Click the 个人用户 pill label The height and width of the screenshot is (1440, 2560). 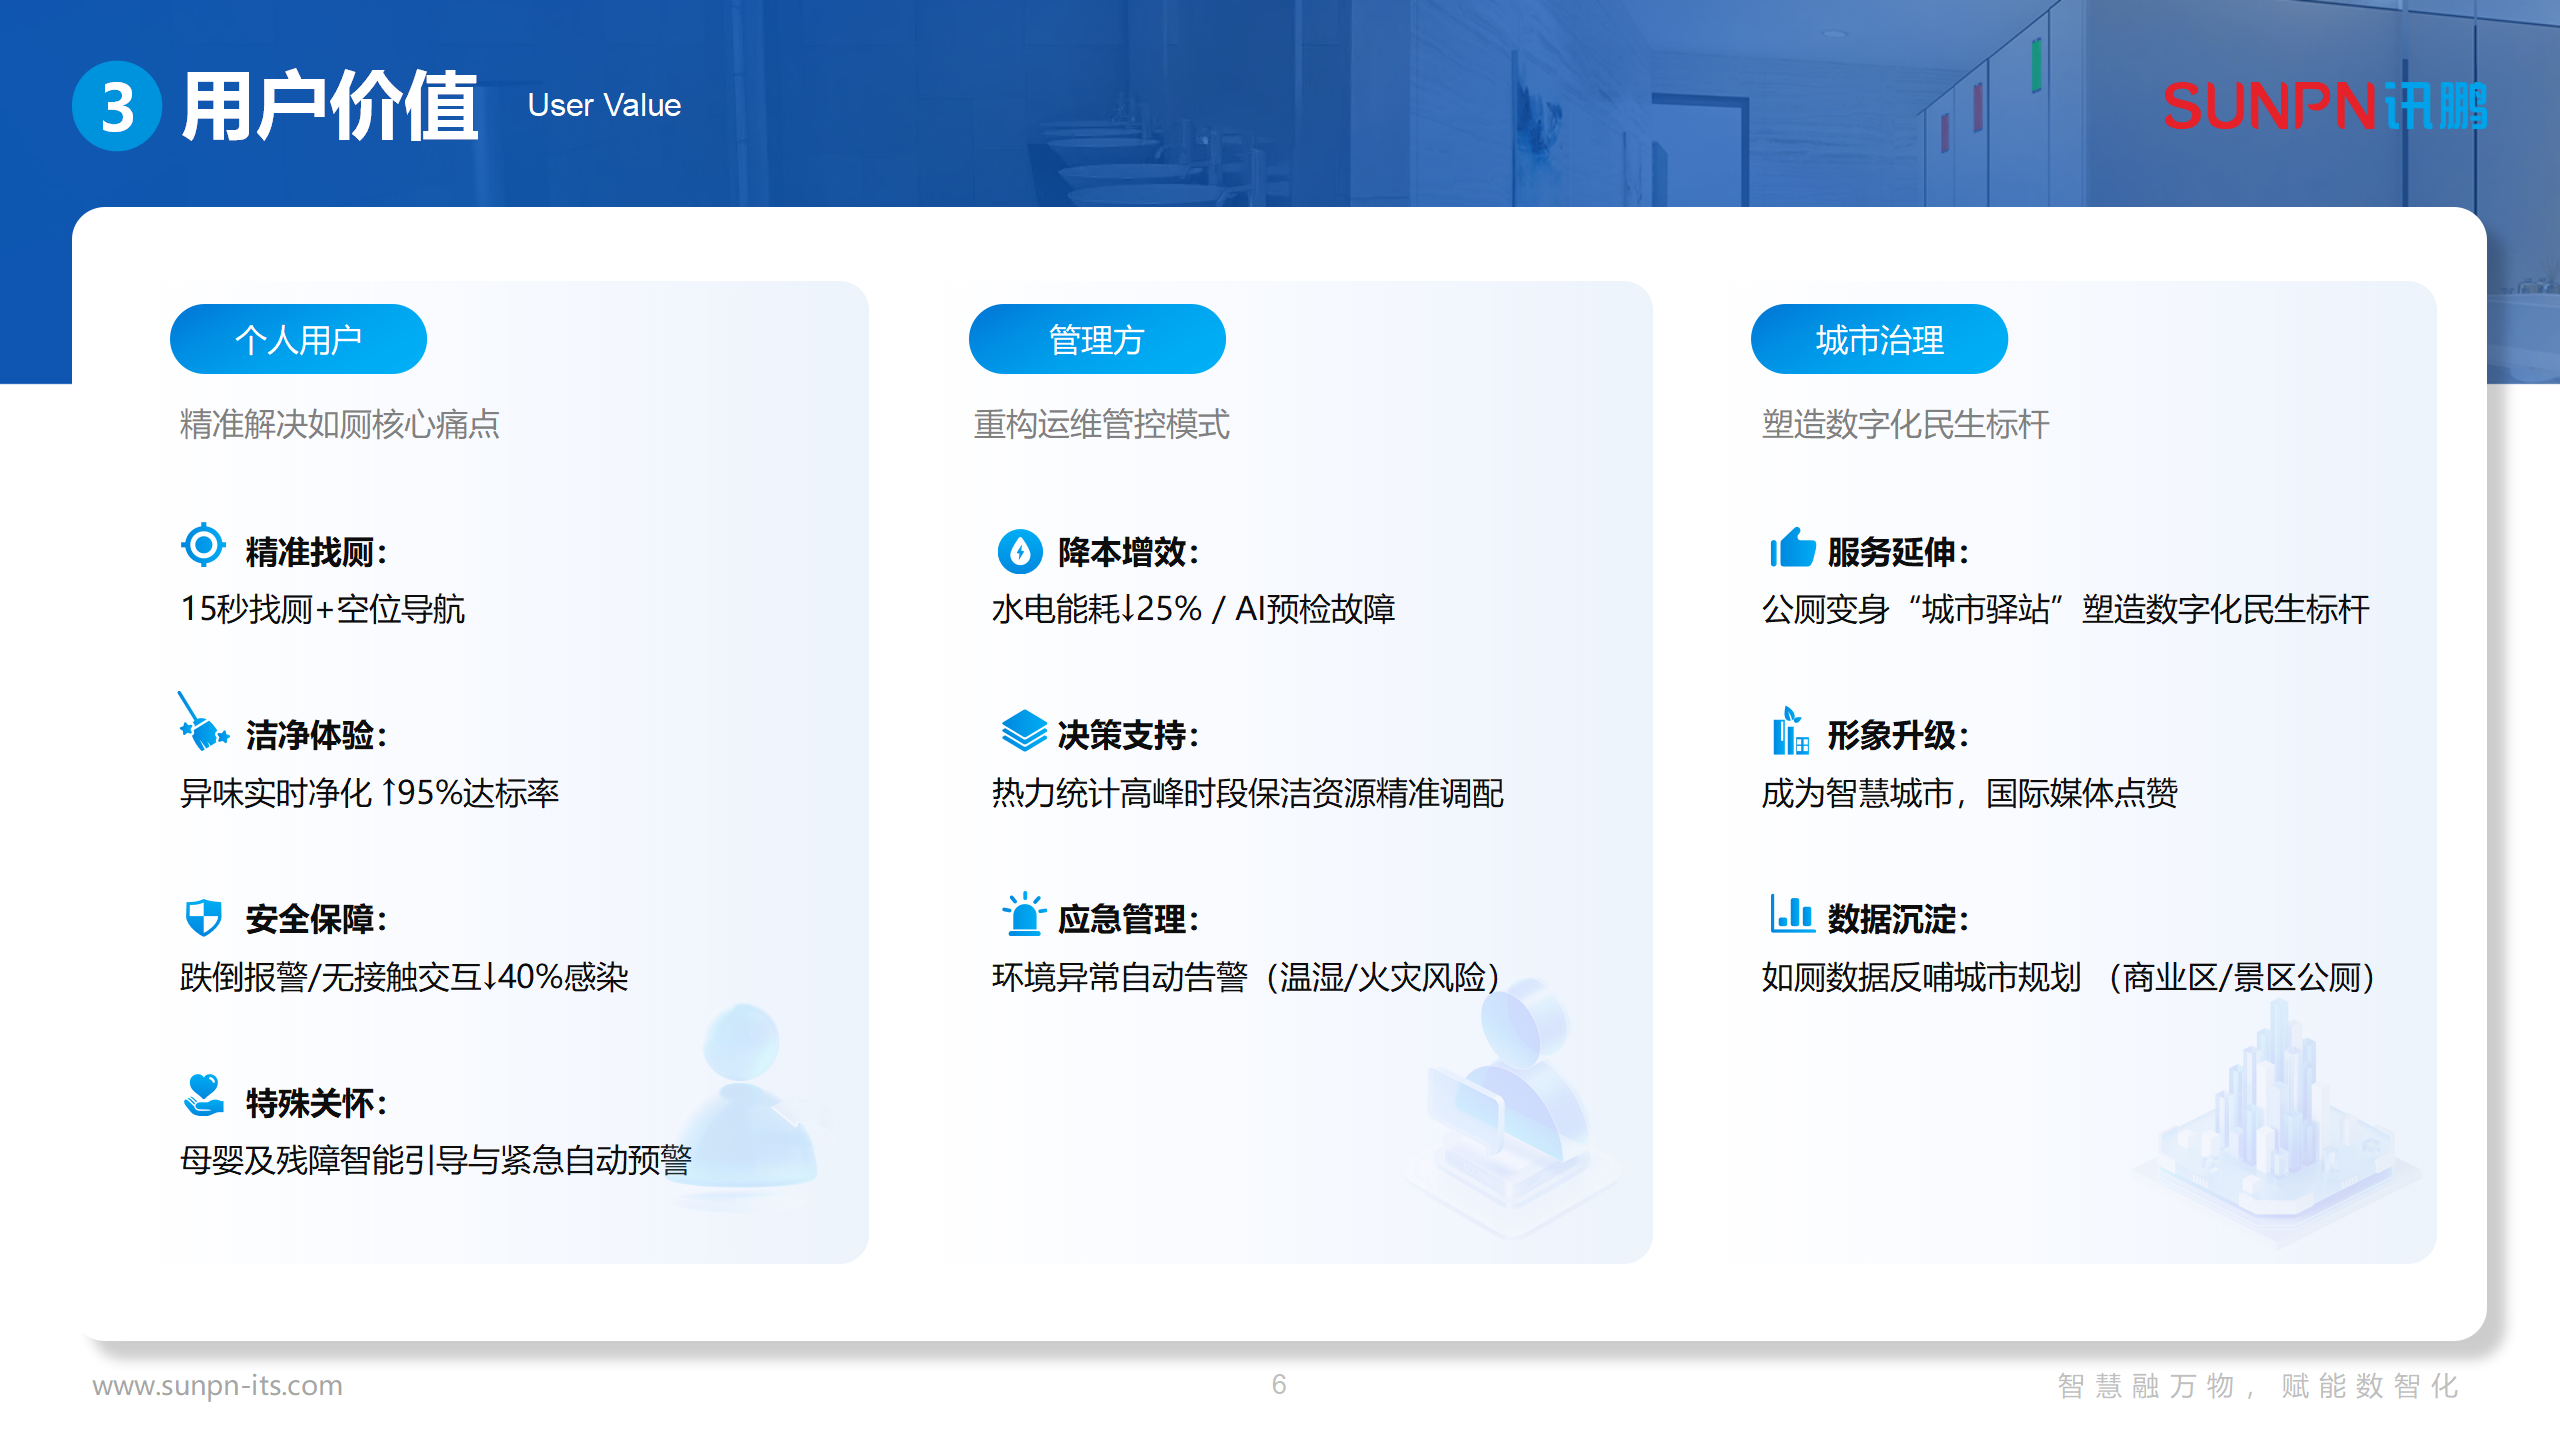pyautogui.click(x=298, y=338)
